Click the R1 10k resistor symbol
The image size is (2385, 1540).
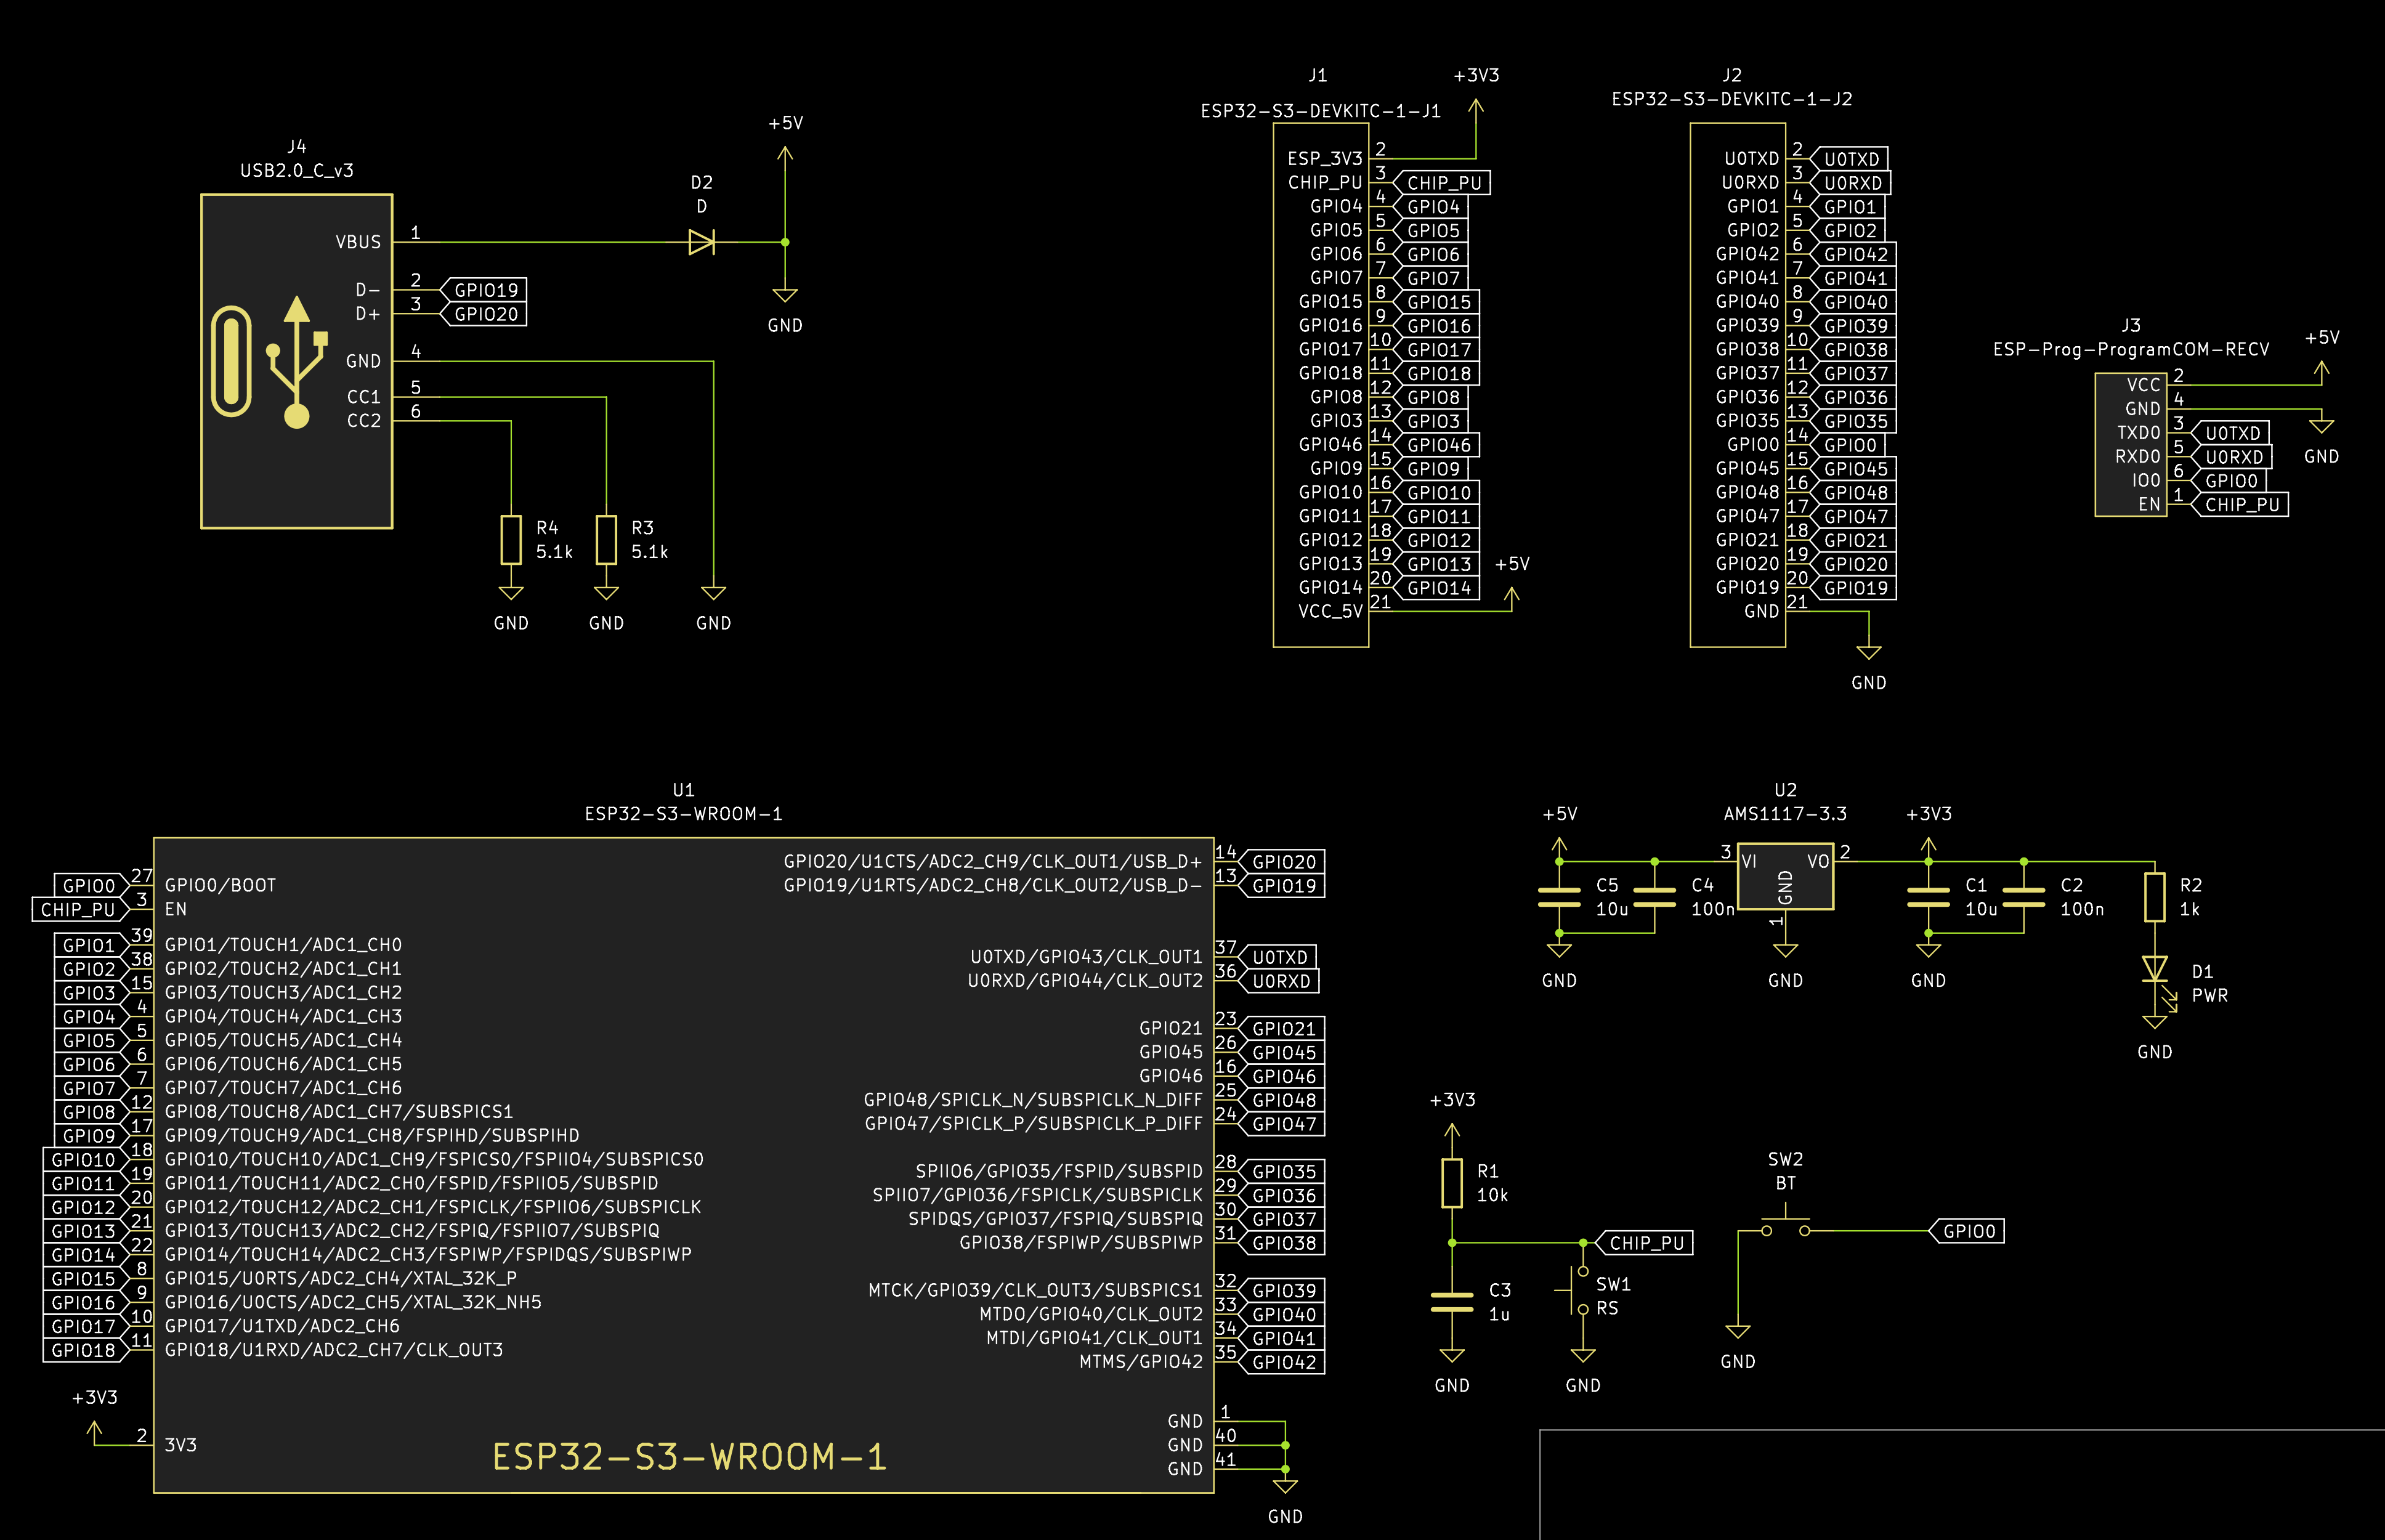point(1452,1183)
